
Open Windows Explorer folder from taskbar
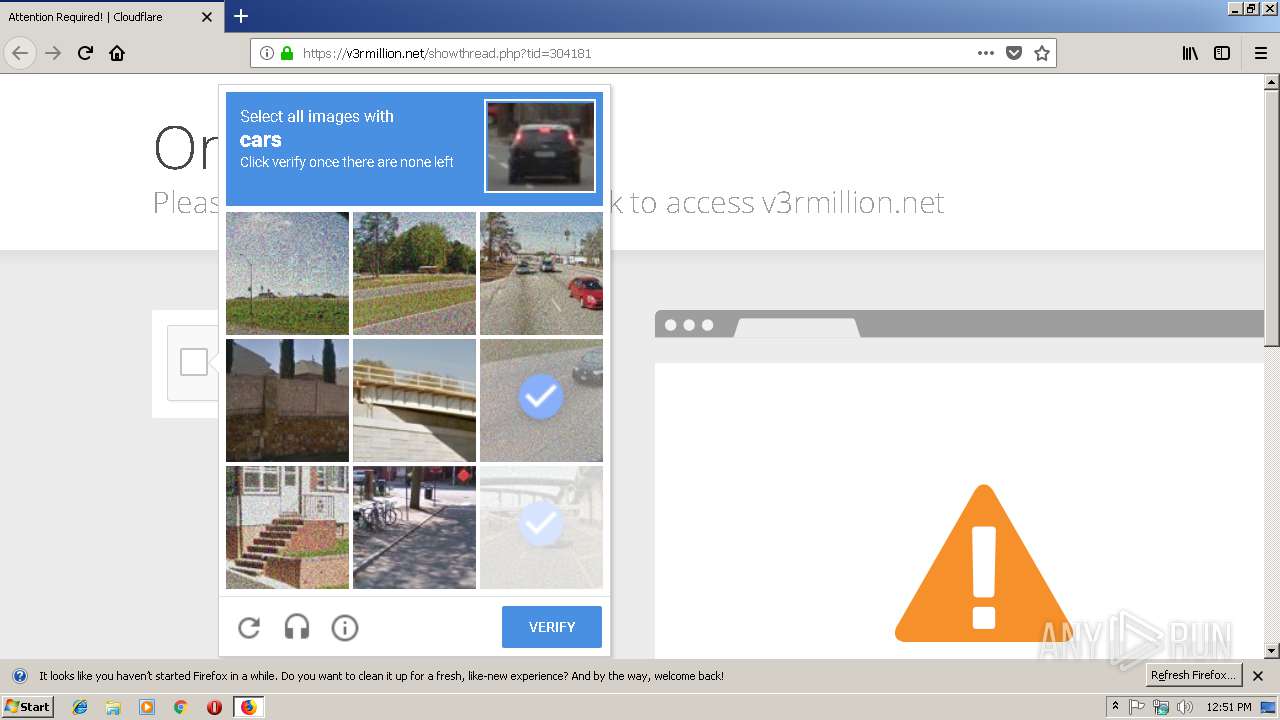coord(113,707)
